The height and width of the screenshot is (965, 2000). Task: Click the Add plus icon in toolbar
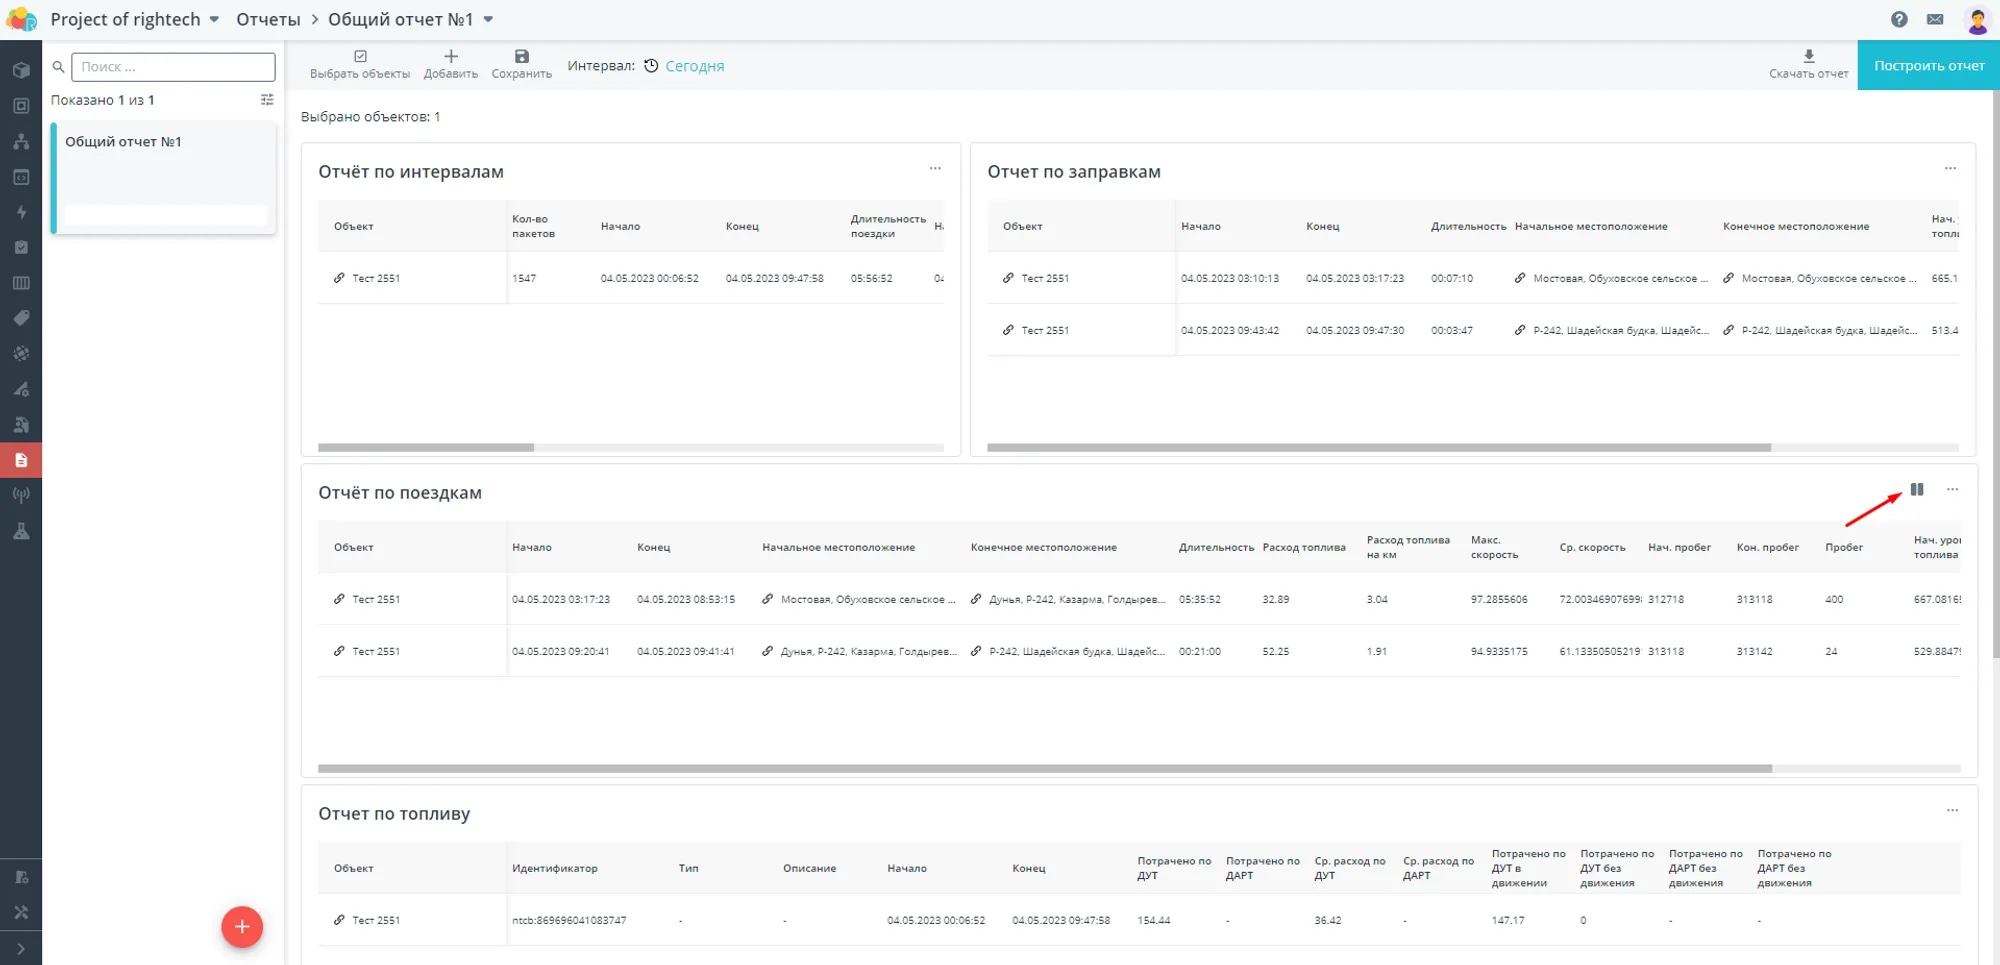click(x=450, y=57)
